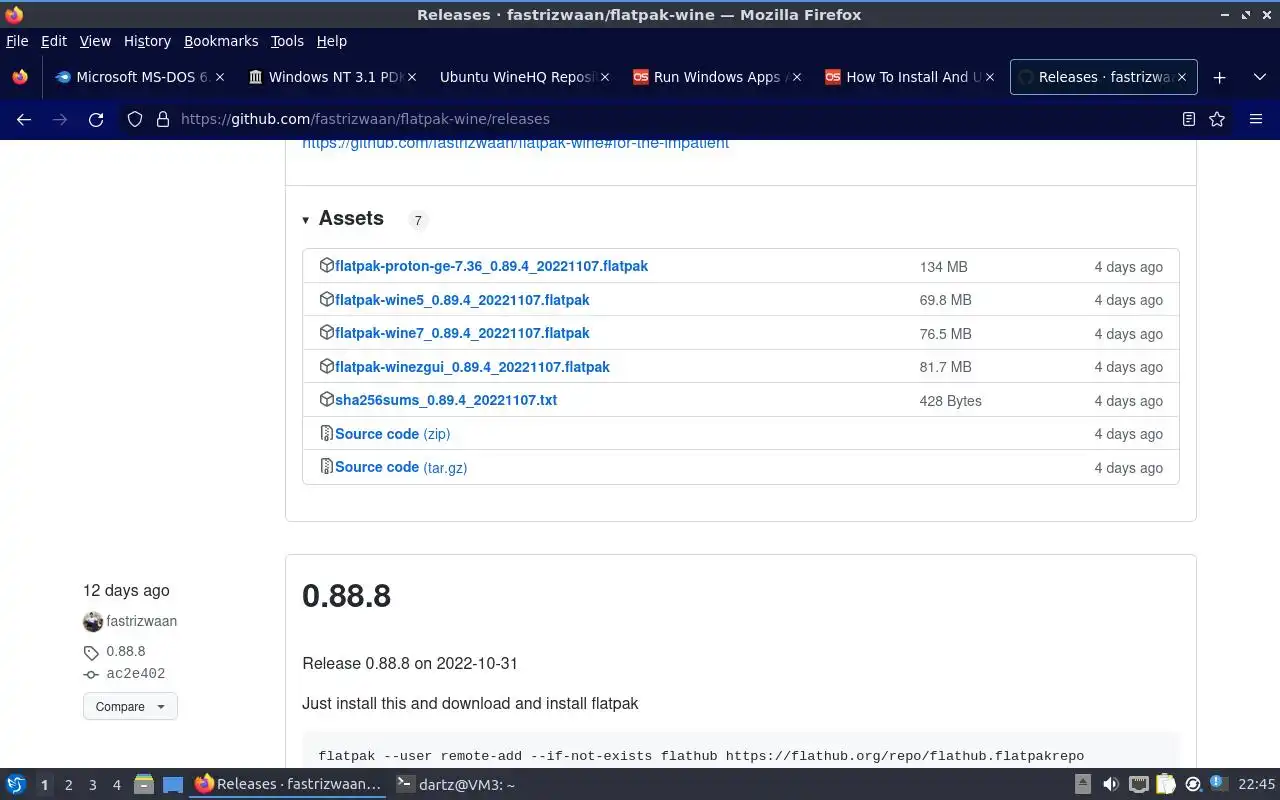Go back to the previous page

[24, 119]
